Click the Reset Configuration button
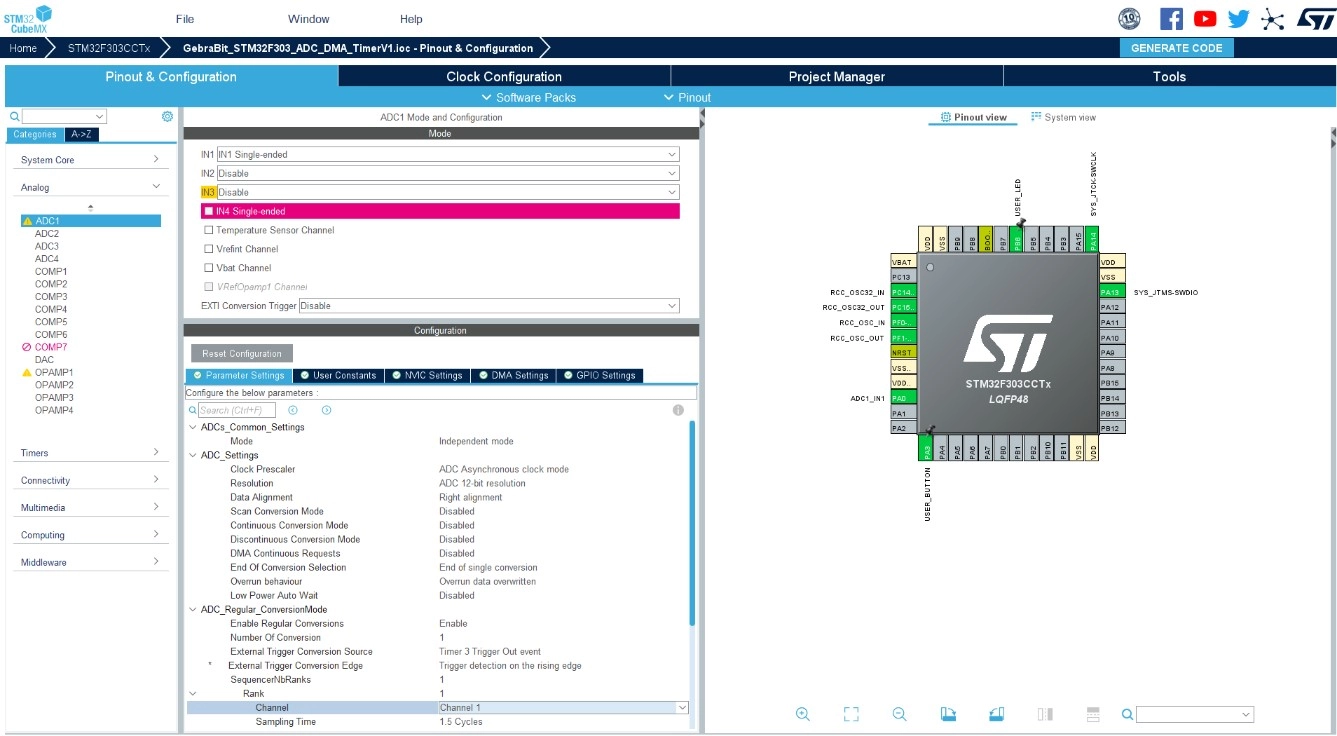 pos(242,354)
